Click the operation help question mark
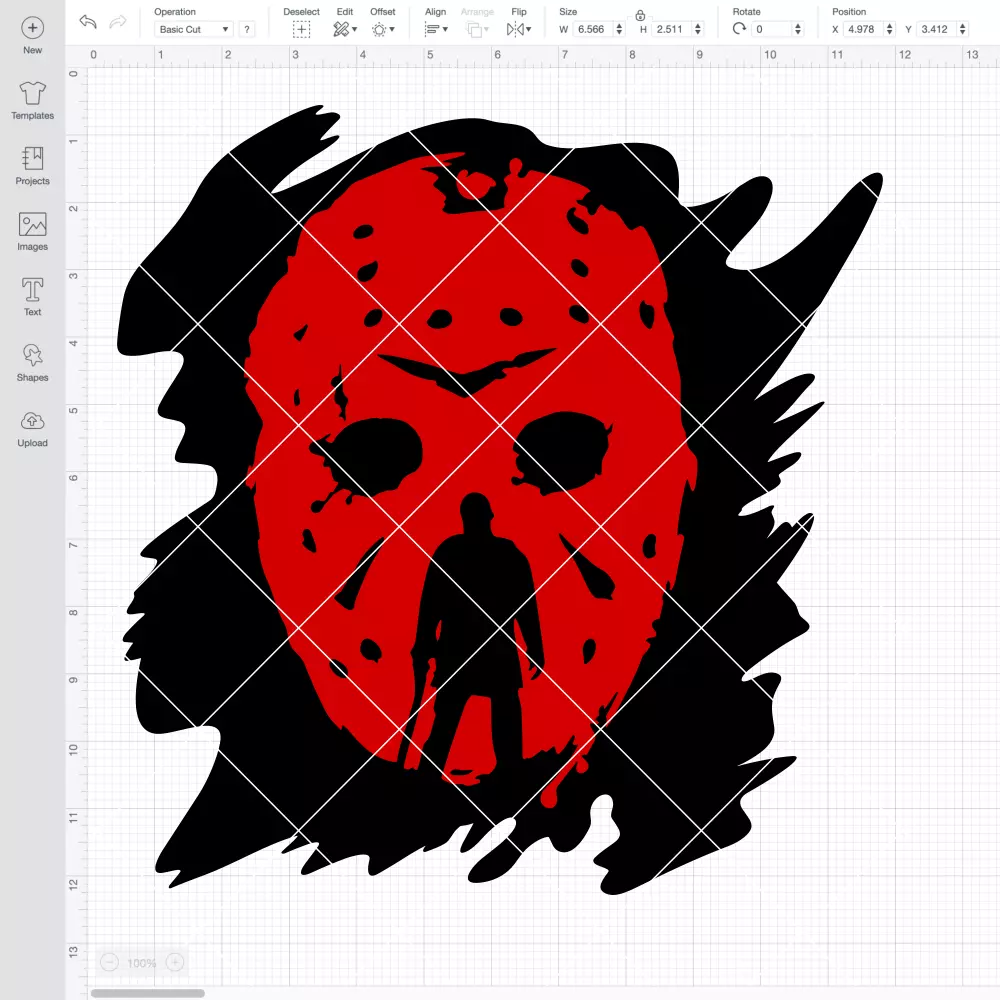Viewport: 1000px width, 1000px height. 247,29
